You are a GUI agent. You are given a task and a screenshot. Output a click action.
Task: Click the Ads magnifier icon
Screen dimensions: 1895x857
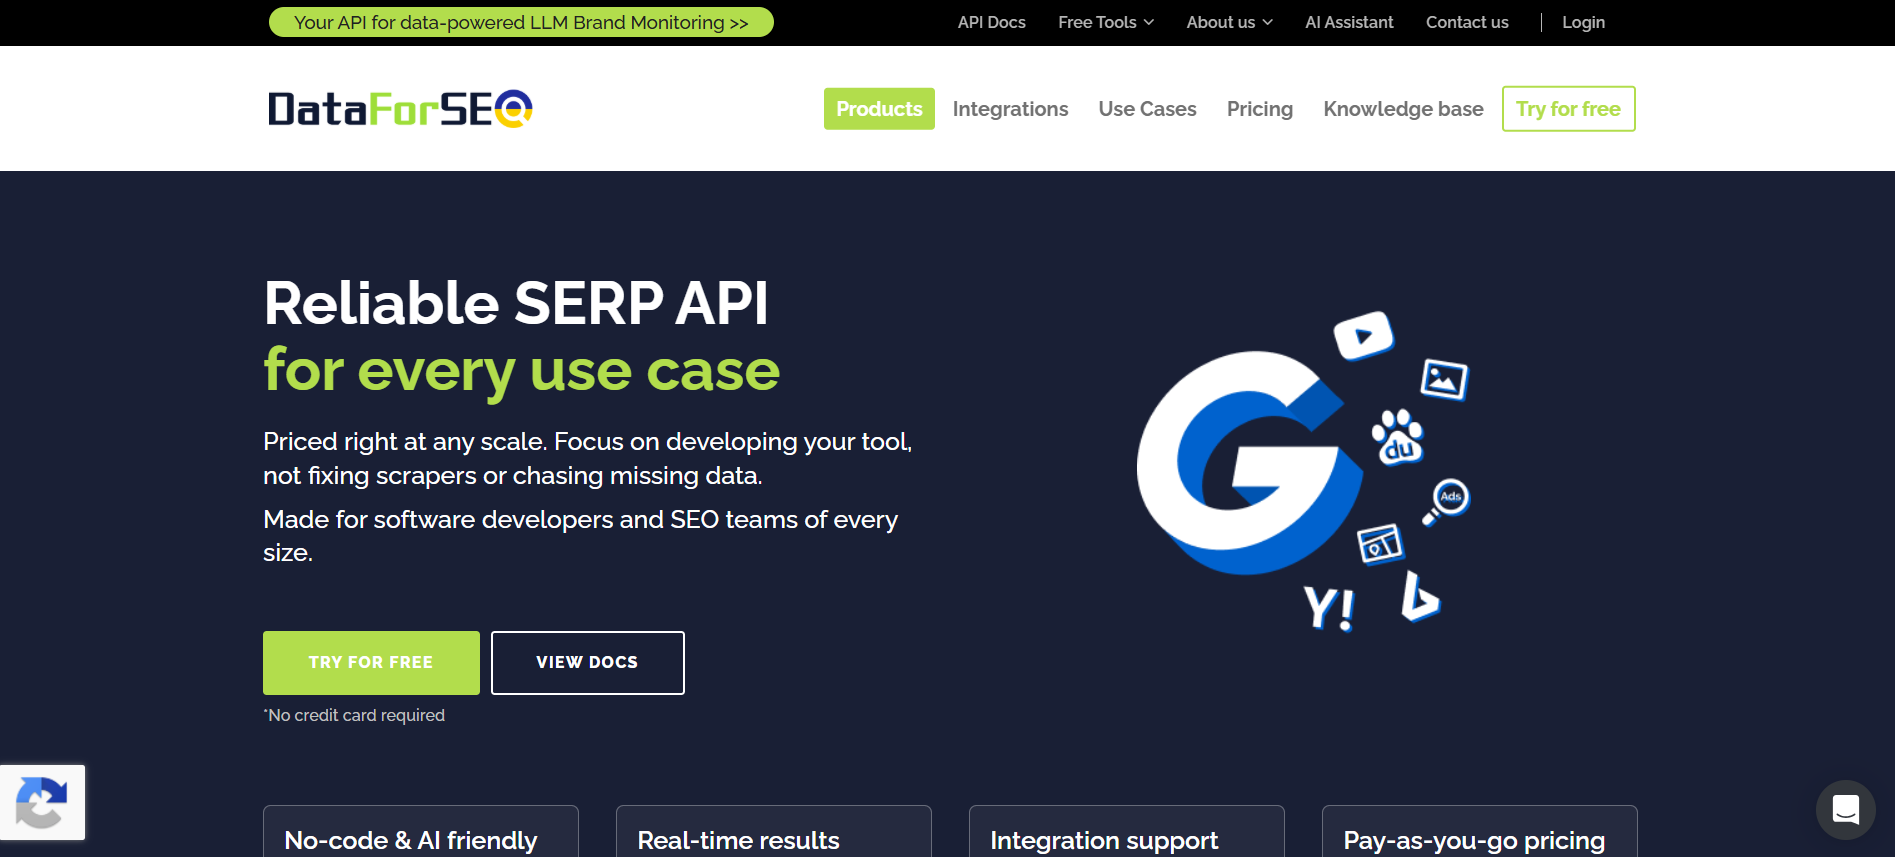pos(1447,501)
